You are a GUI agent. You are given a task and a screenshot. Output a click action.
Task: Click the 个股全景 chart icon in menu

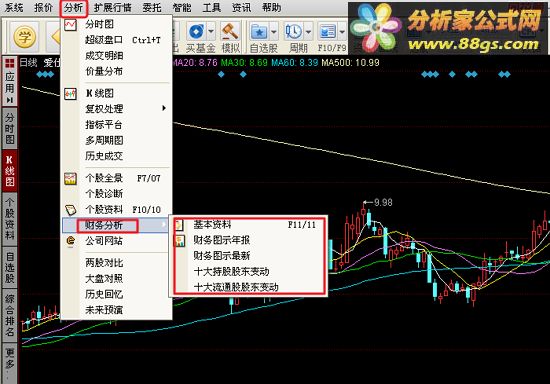[71, 178]
